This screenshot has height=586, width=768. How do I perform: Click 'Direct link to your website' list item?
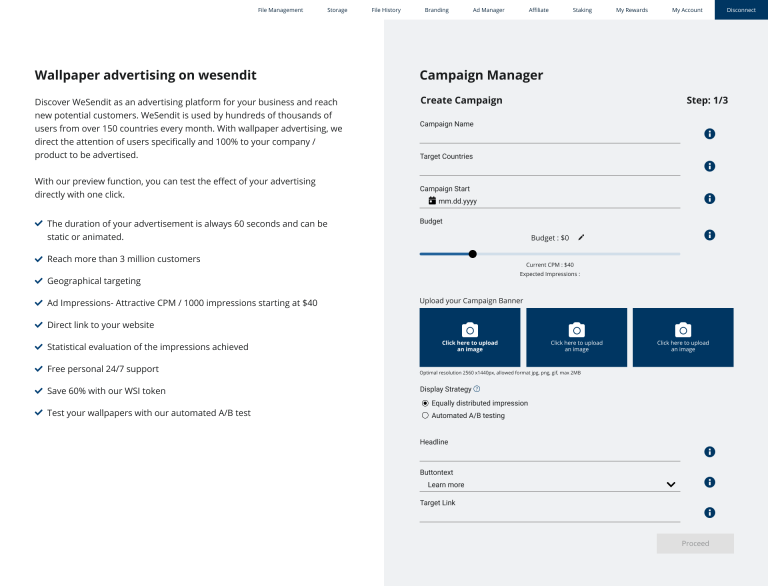[x=100, y=325]
